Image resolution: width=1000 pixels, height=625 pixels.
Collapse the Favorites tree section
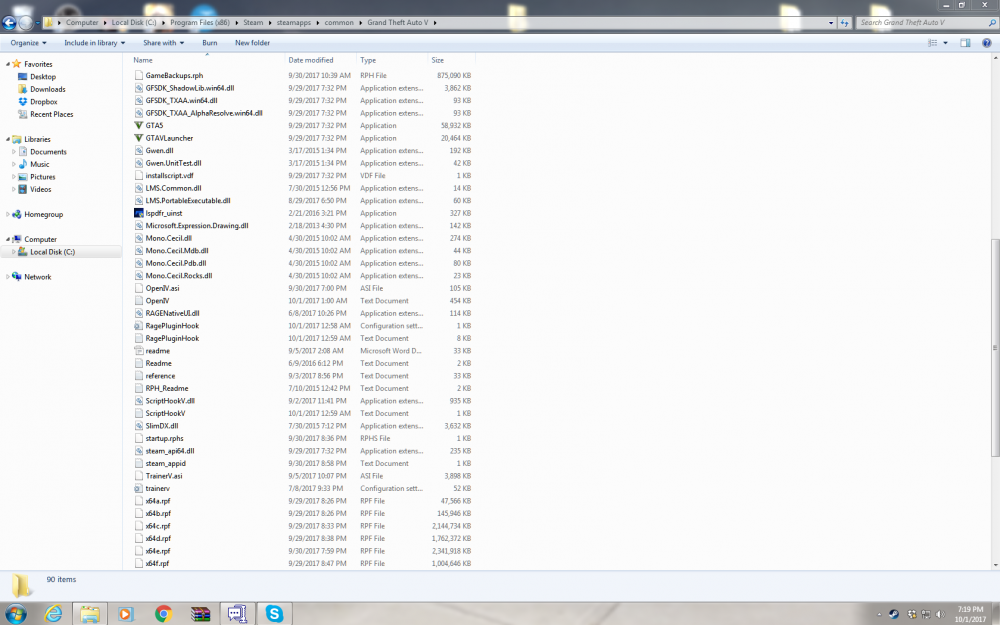[8, 64]
